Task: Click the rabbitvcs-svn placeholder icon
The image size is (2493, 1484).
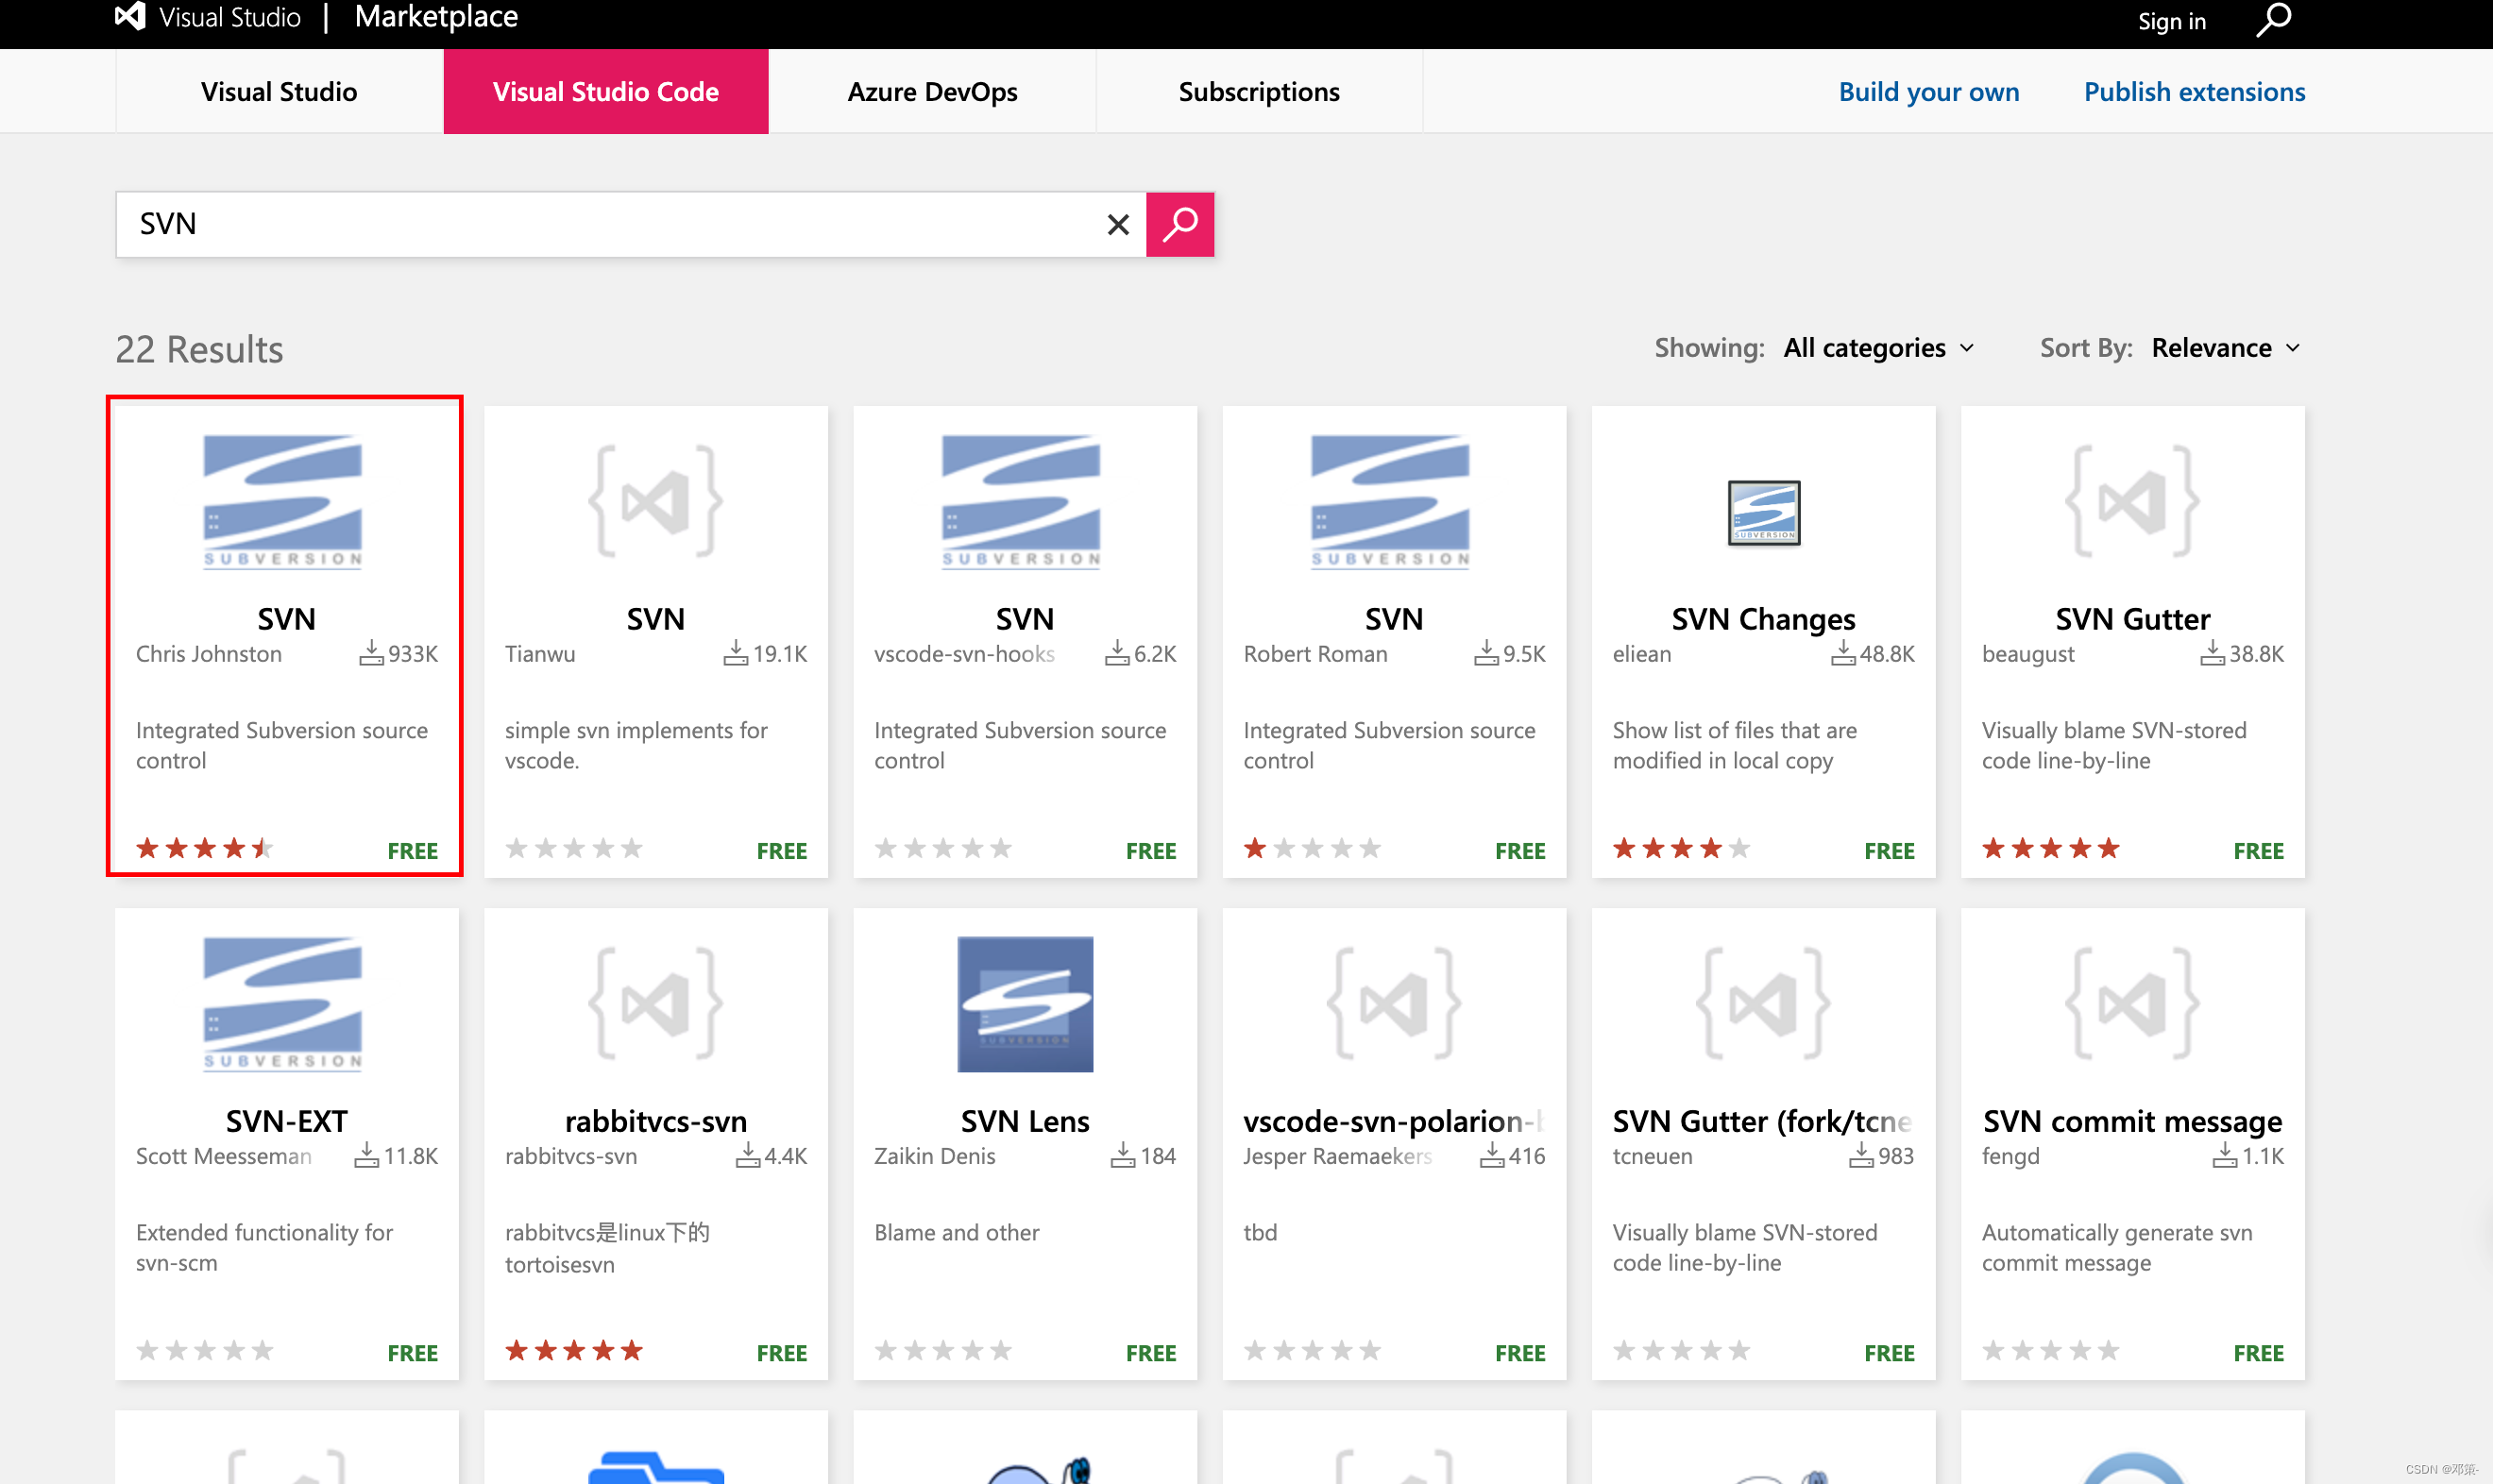Action: 656,1003
